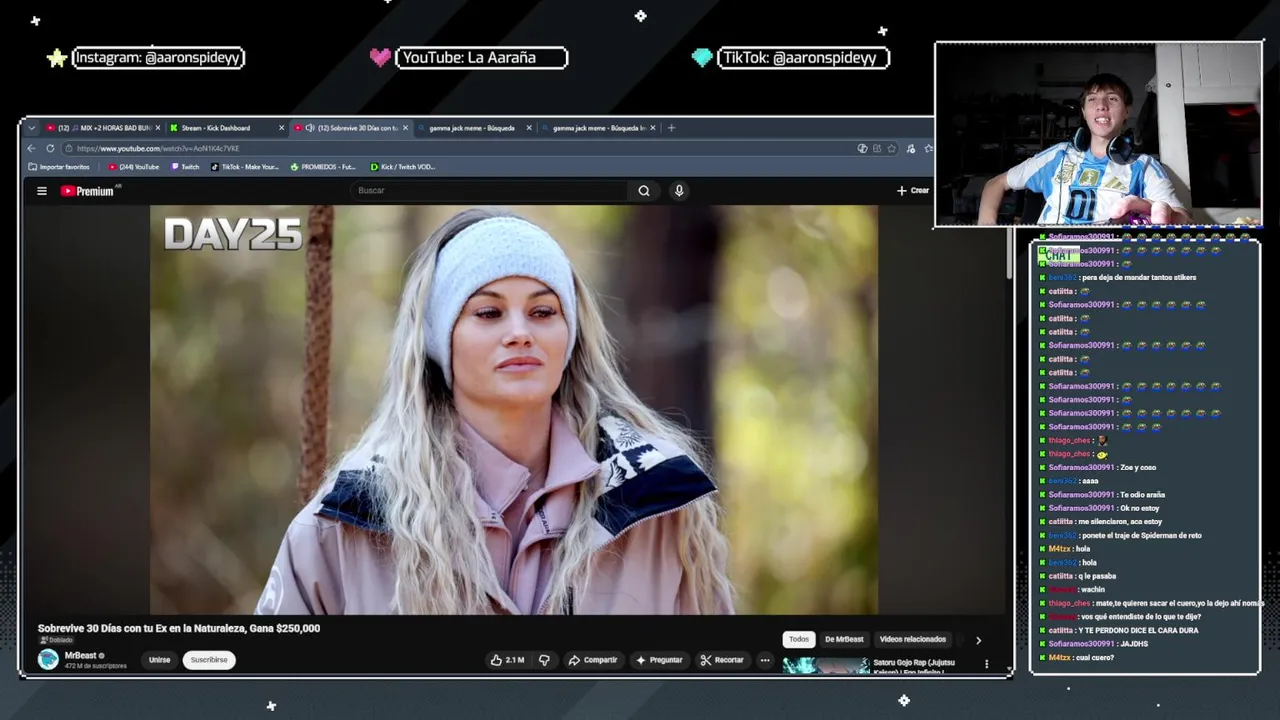
Task: Click the YouTube: La Aaraña overlay label
Action: click(482, 58)
